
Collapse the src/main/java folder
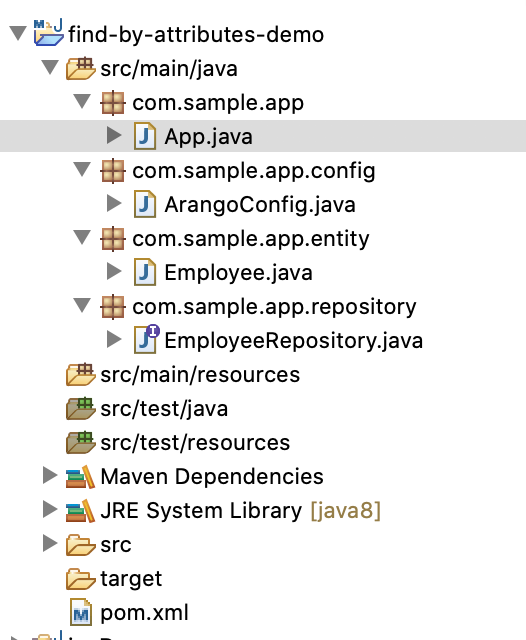pos(50,68)
